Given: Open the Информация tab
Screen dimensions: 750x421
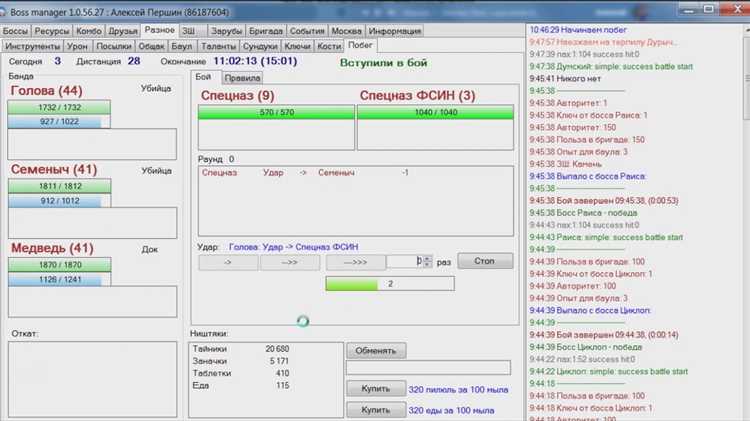Looking at the screenshot, I should (x=394, y=31).
